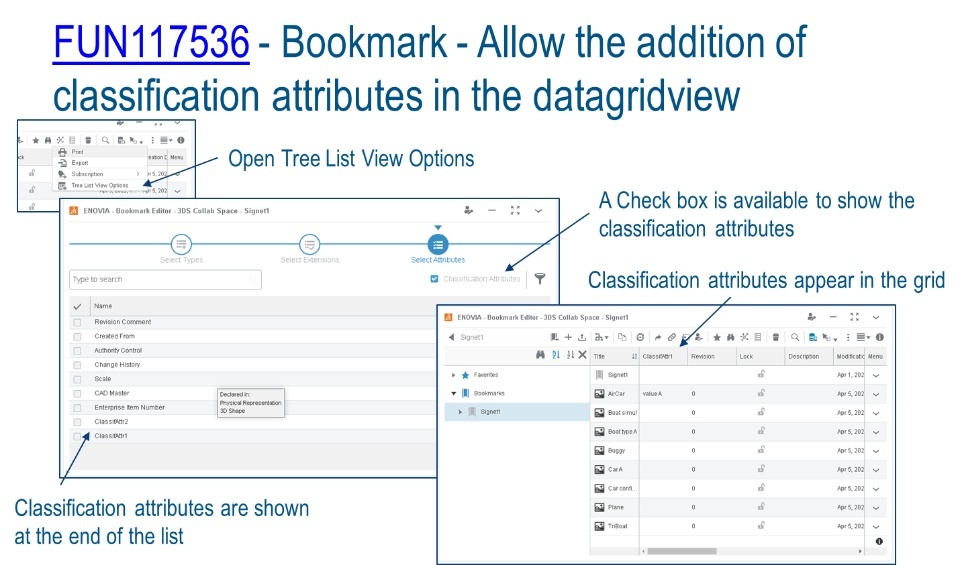This screenshot has height=565, width=960.
Task: Check the Authority Control checkbox
Action: pos(77,351)
